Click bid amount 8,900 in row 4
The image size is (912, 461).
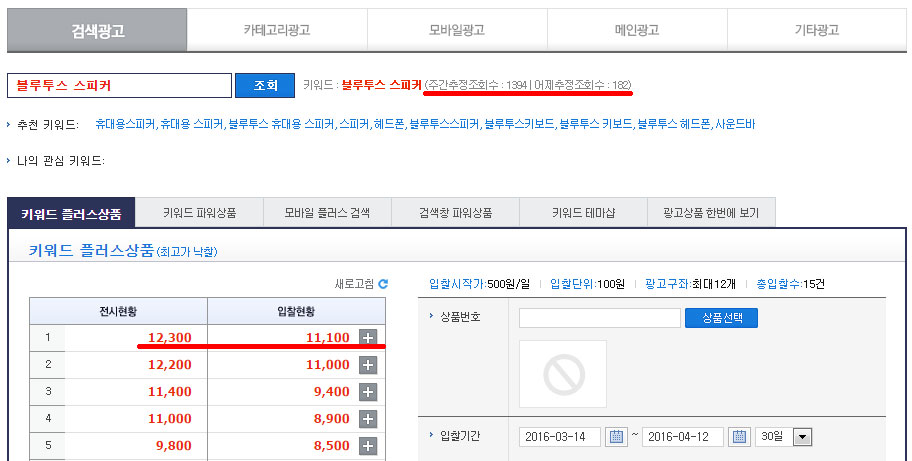point(332,419)
